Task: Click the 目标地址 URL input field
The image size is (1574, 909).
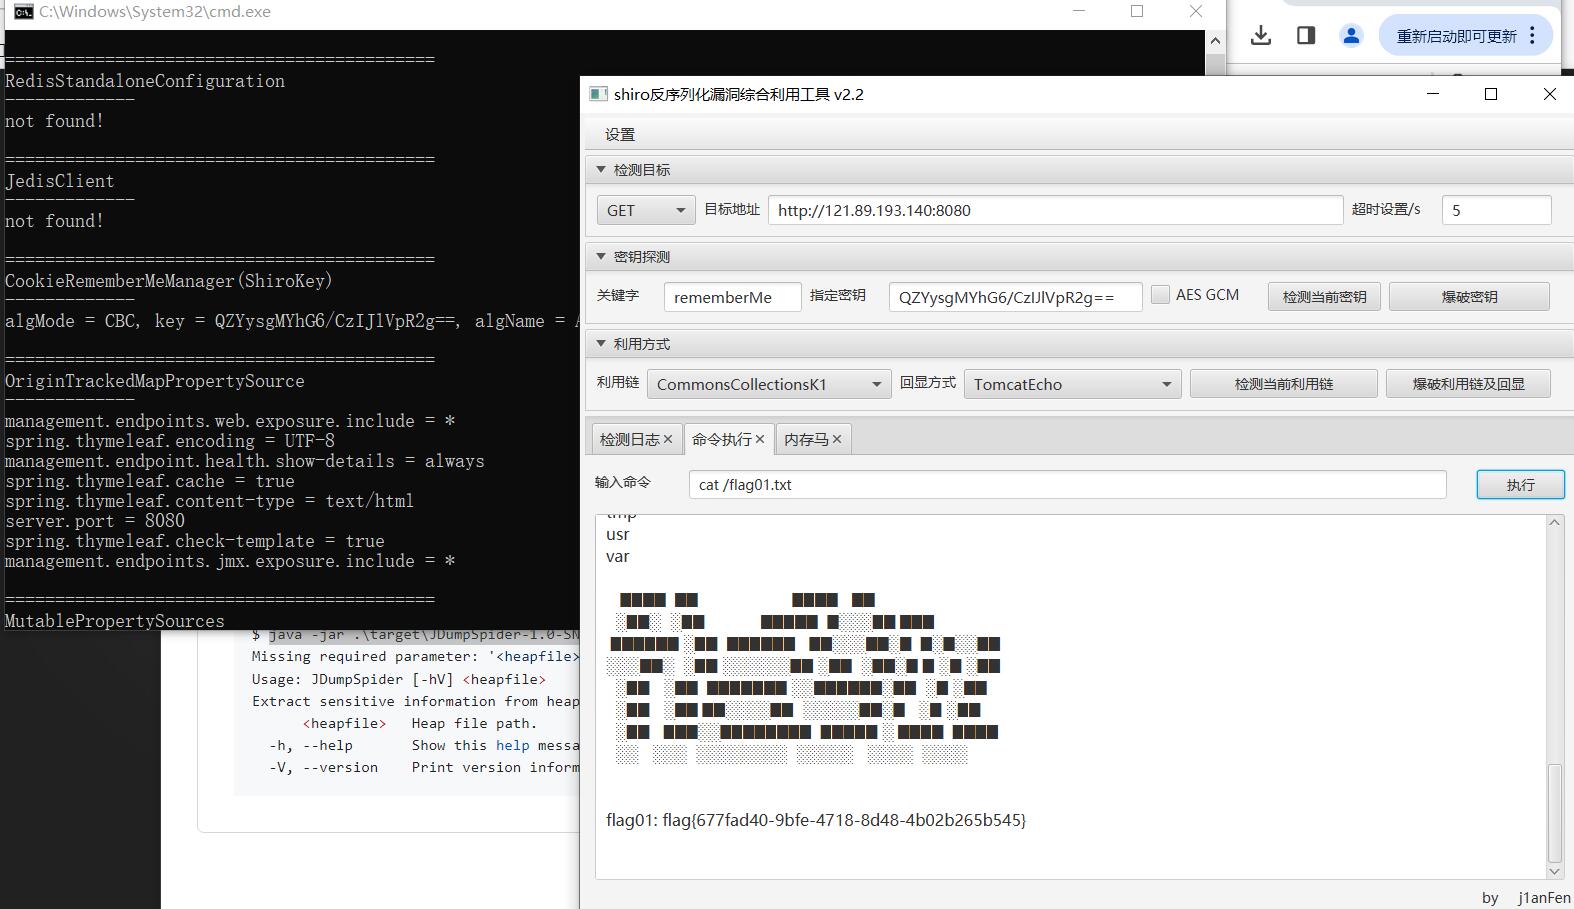Action: [1054, 211]
